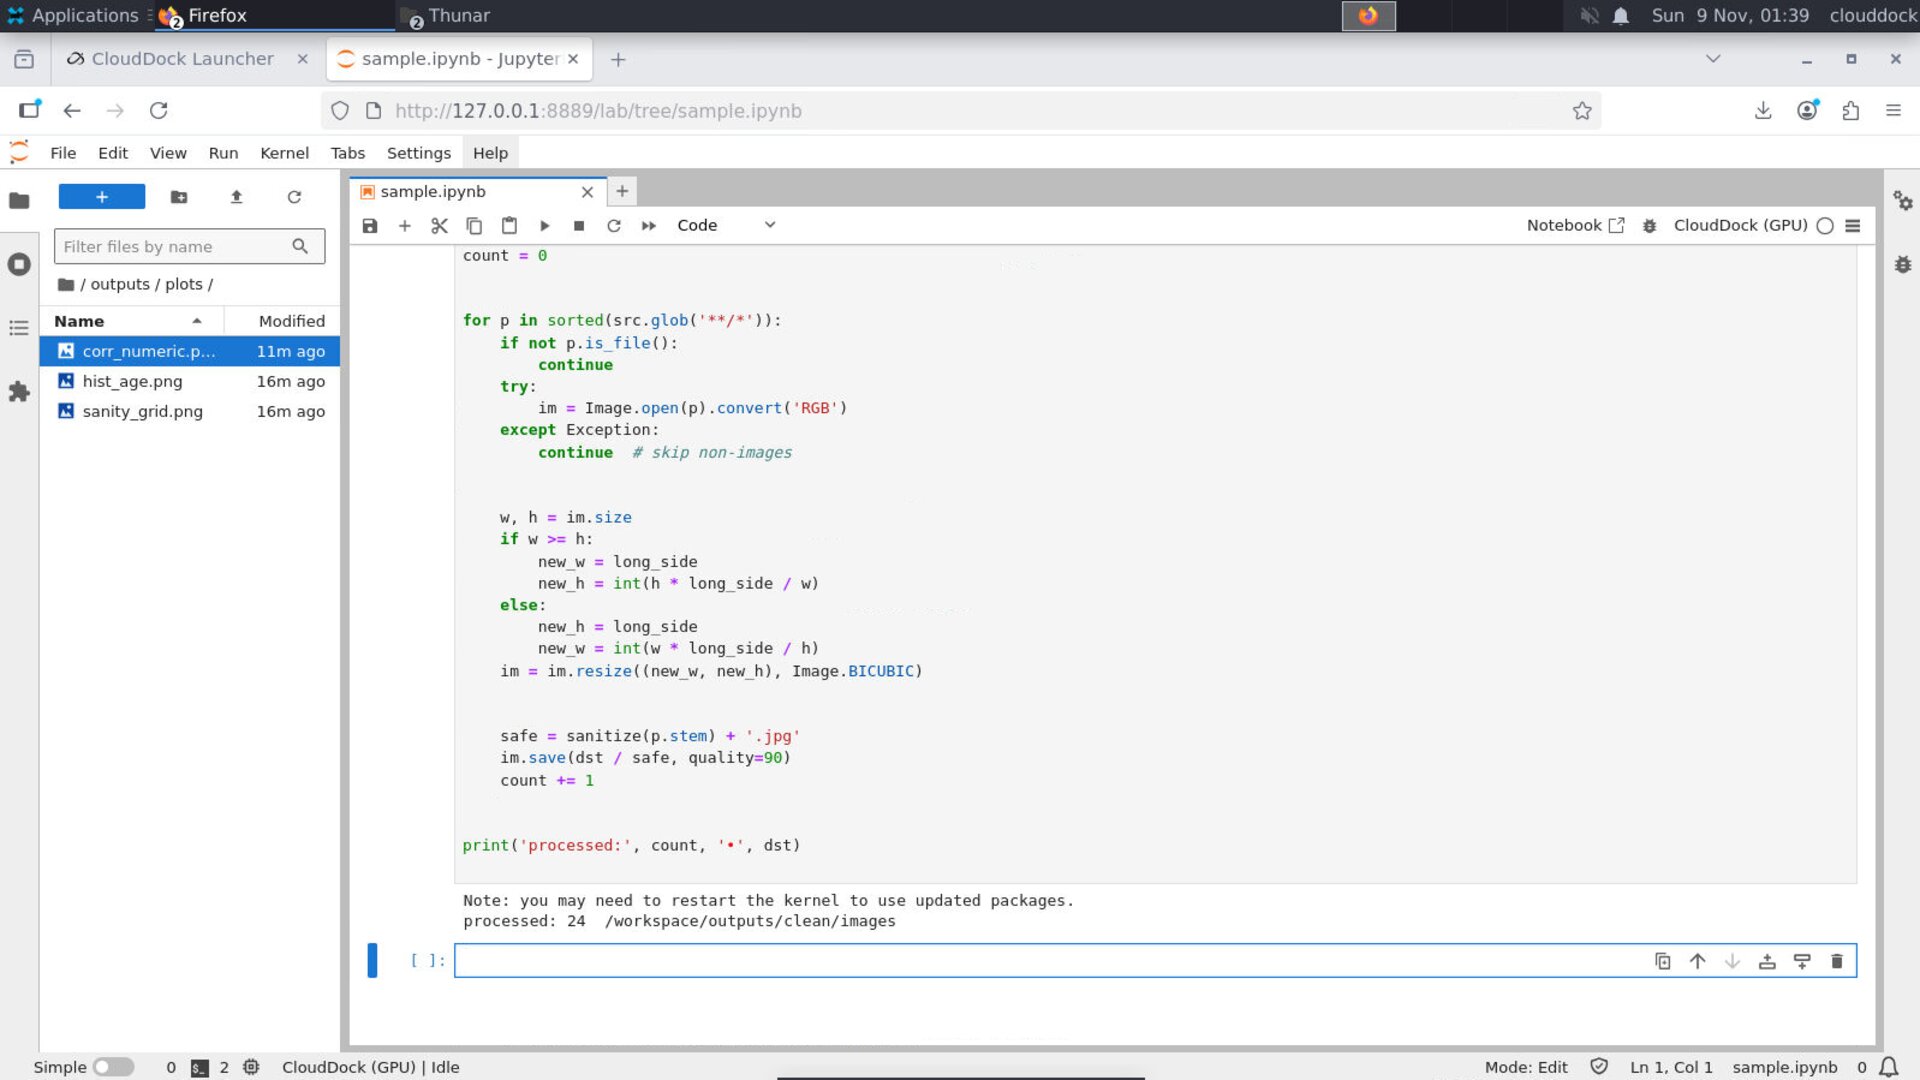Toggle the table of contents sidebar

click(19, 328)
